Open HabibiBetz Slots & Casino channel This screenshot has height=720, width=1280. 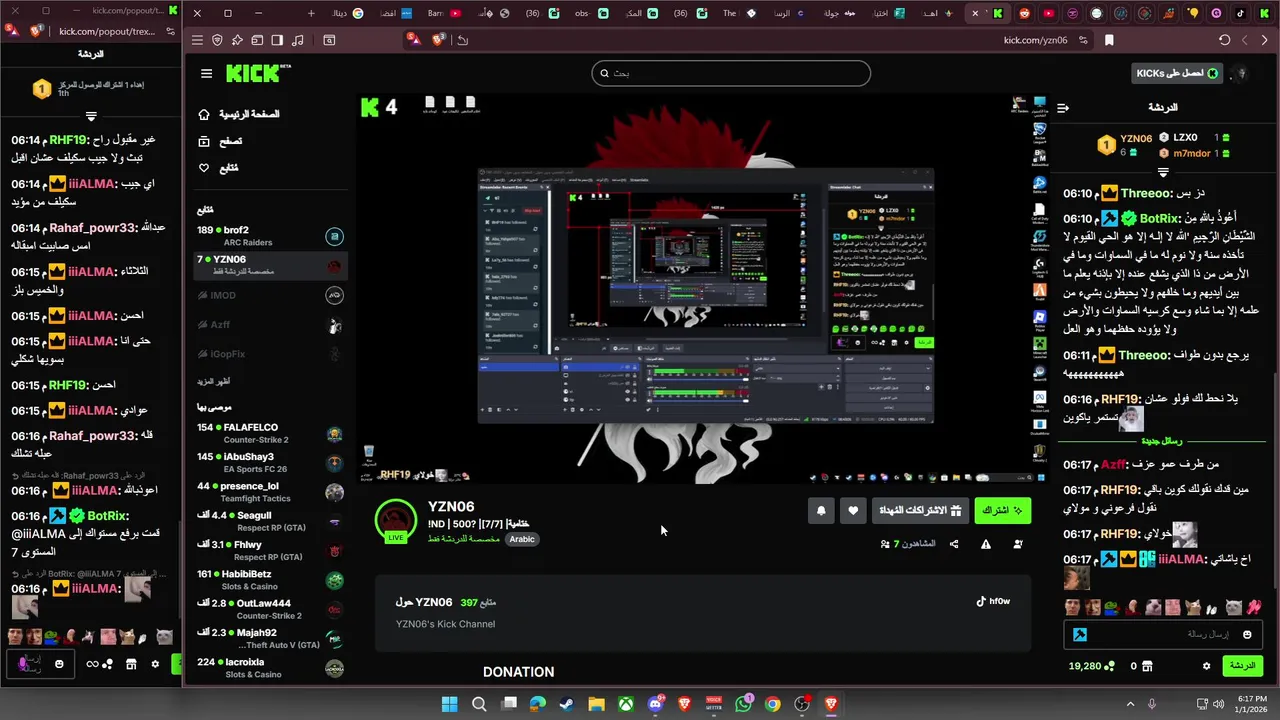click(270, 580)
